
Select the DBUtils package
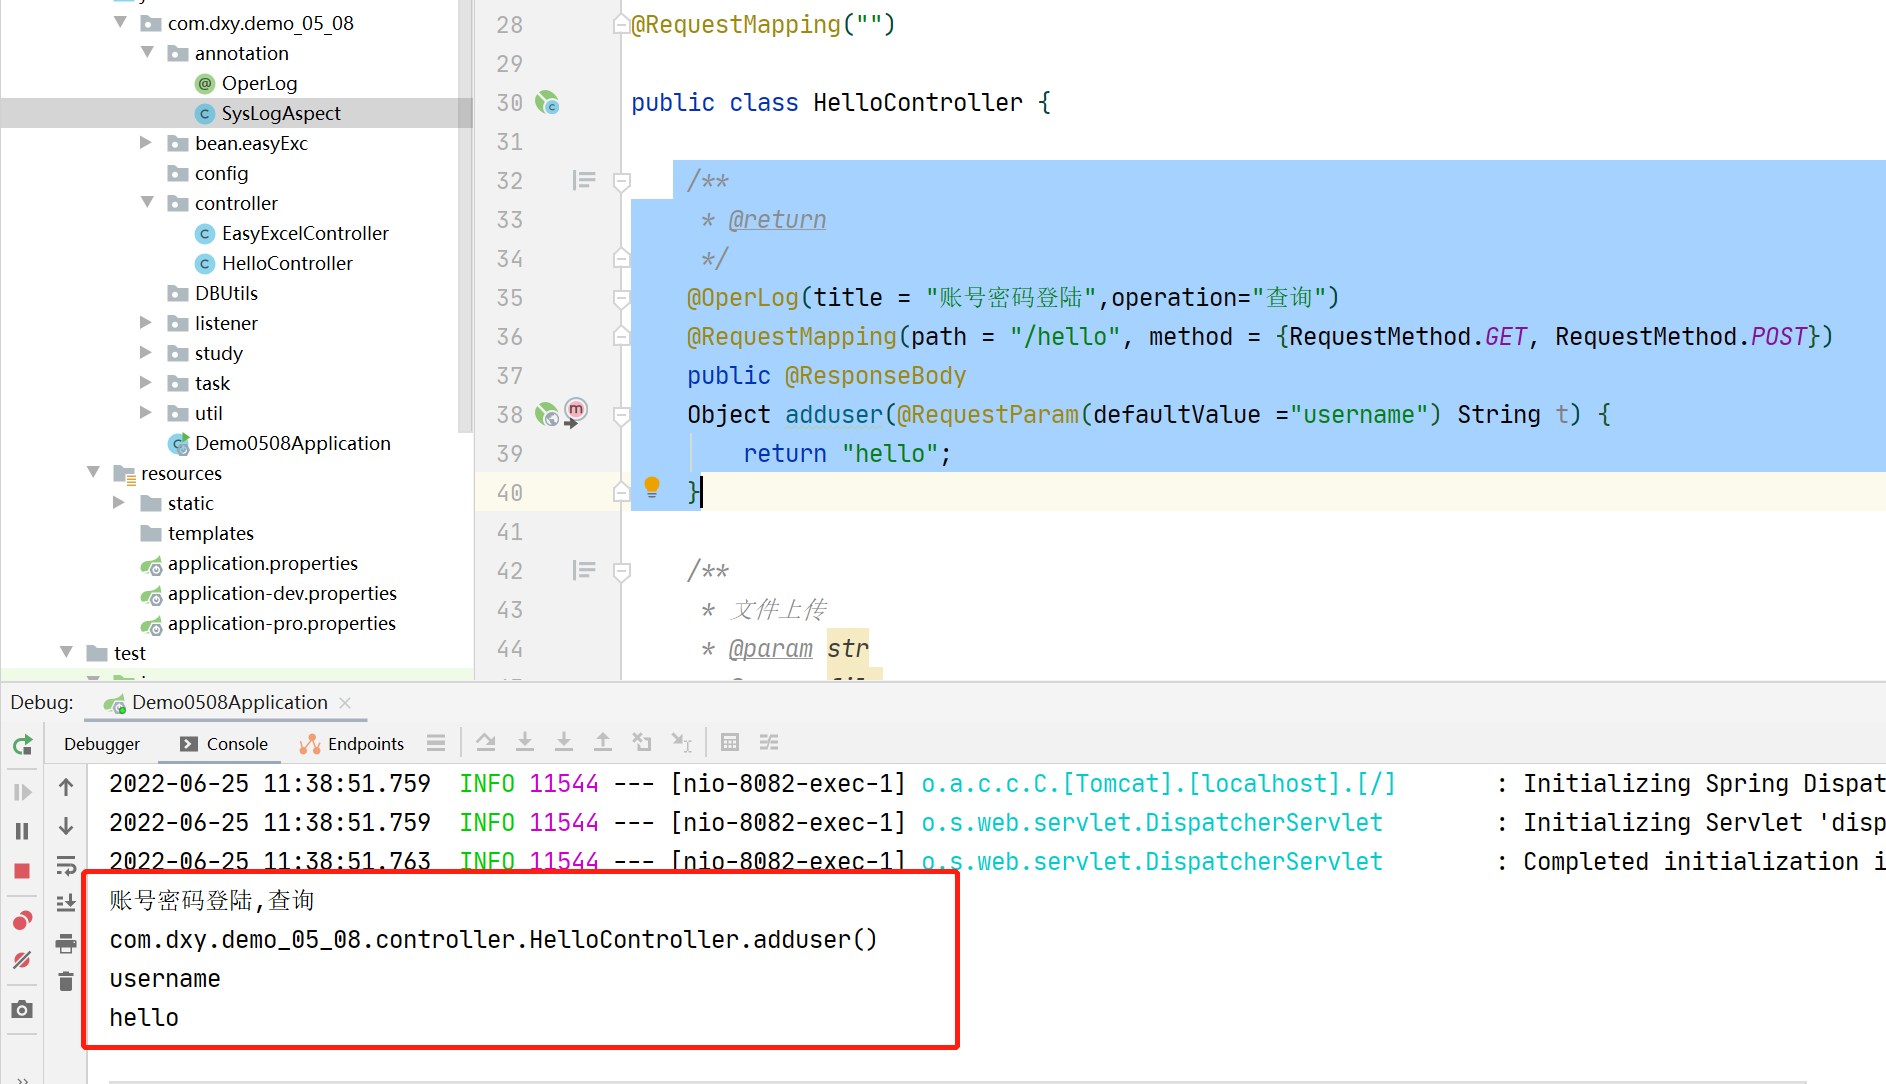[x=213, y=293]
